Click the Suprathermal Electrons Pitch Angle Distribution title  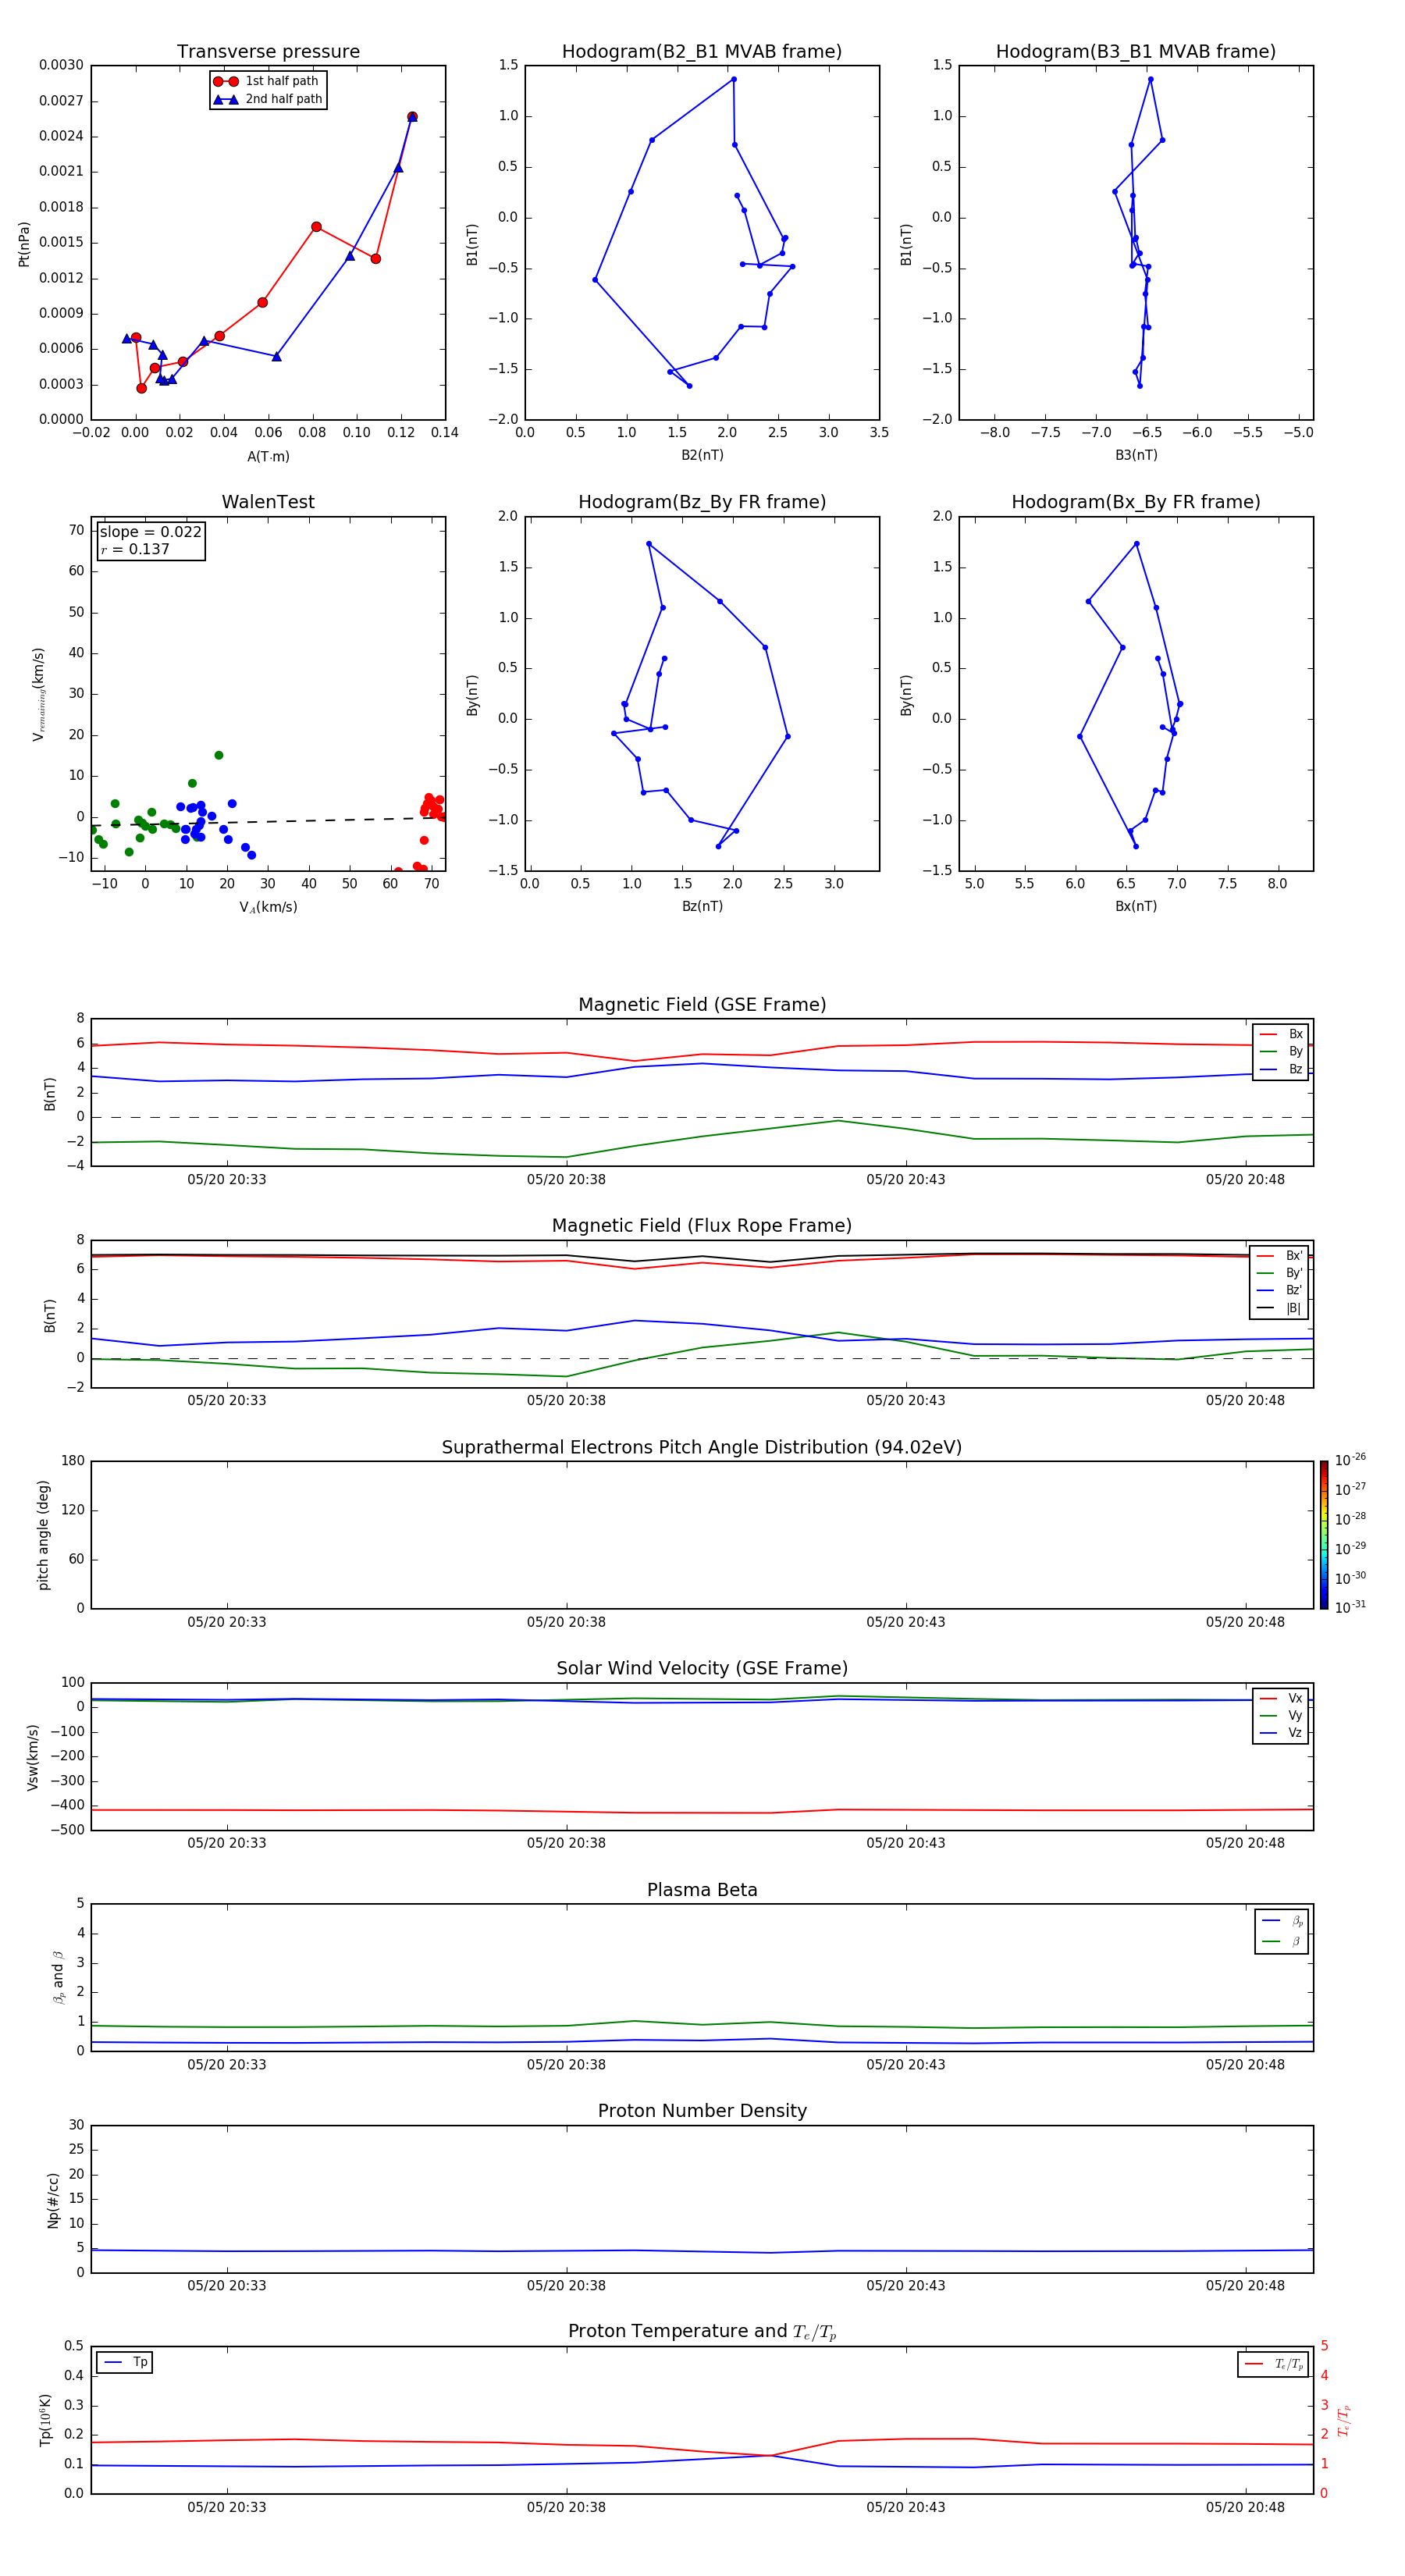click(x=702, y=1448)
